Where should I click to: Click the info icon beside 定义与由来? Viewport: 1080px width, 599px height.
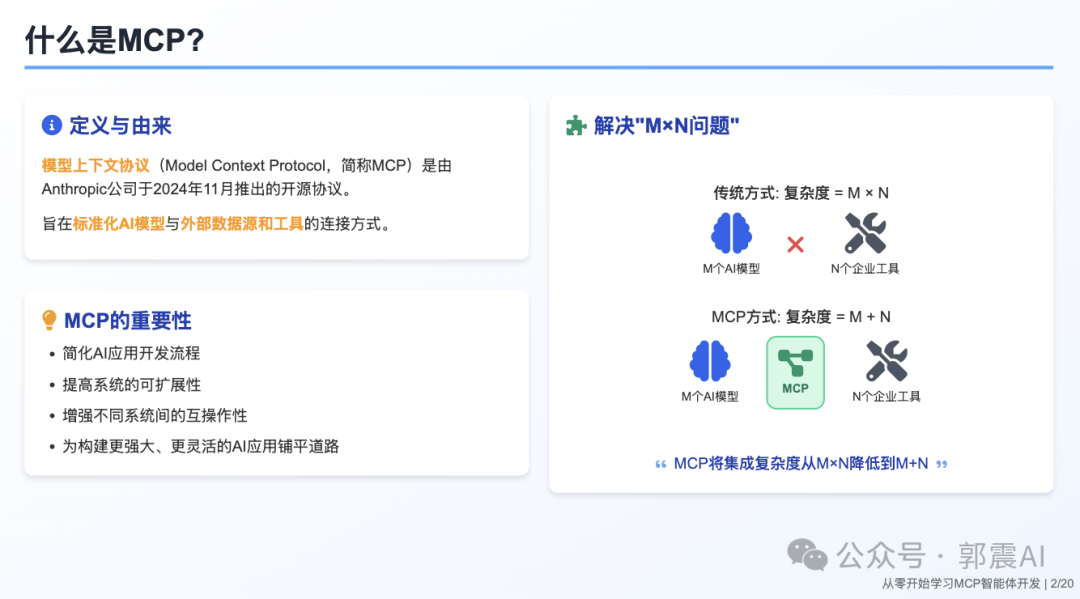(x=50, y=125)
